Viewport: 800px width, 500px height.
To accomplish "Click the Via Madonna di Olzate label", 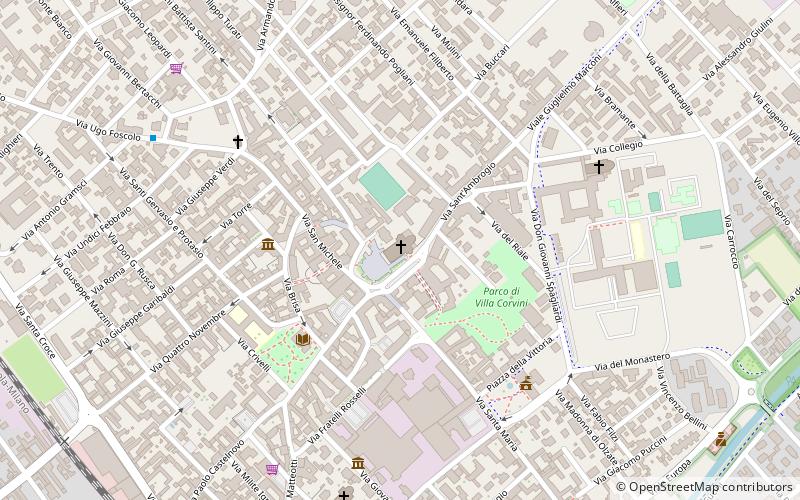I will pos(586,428).
